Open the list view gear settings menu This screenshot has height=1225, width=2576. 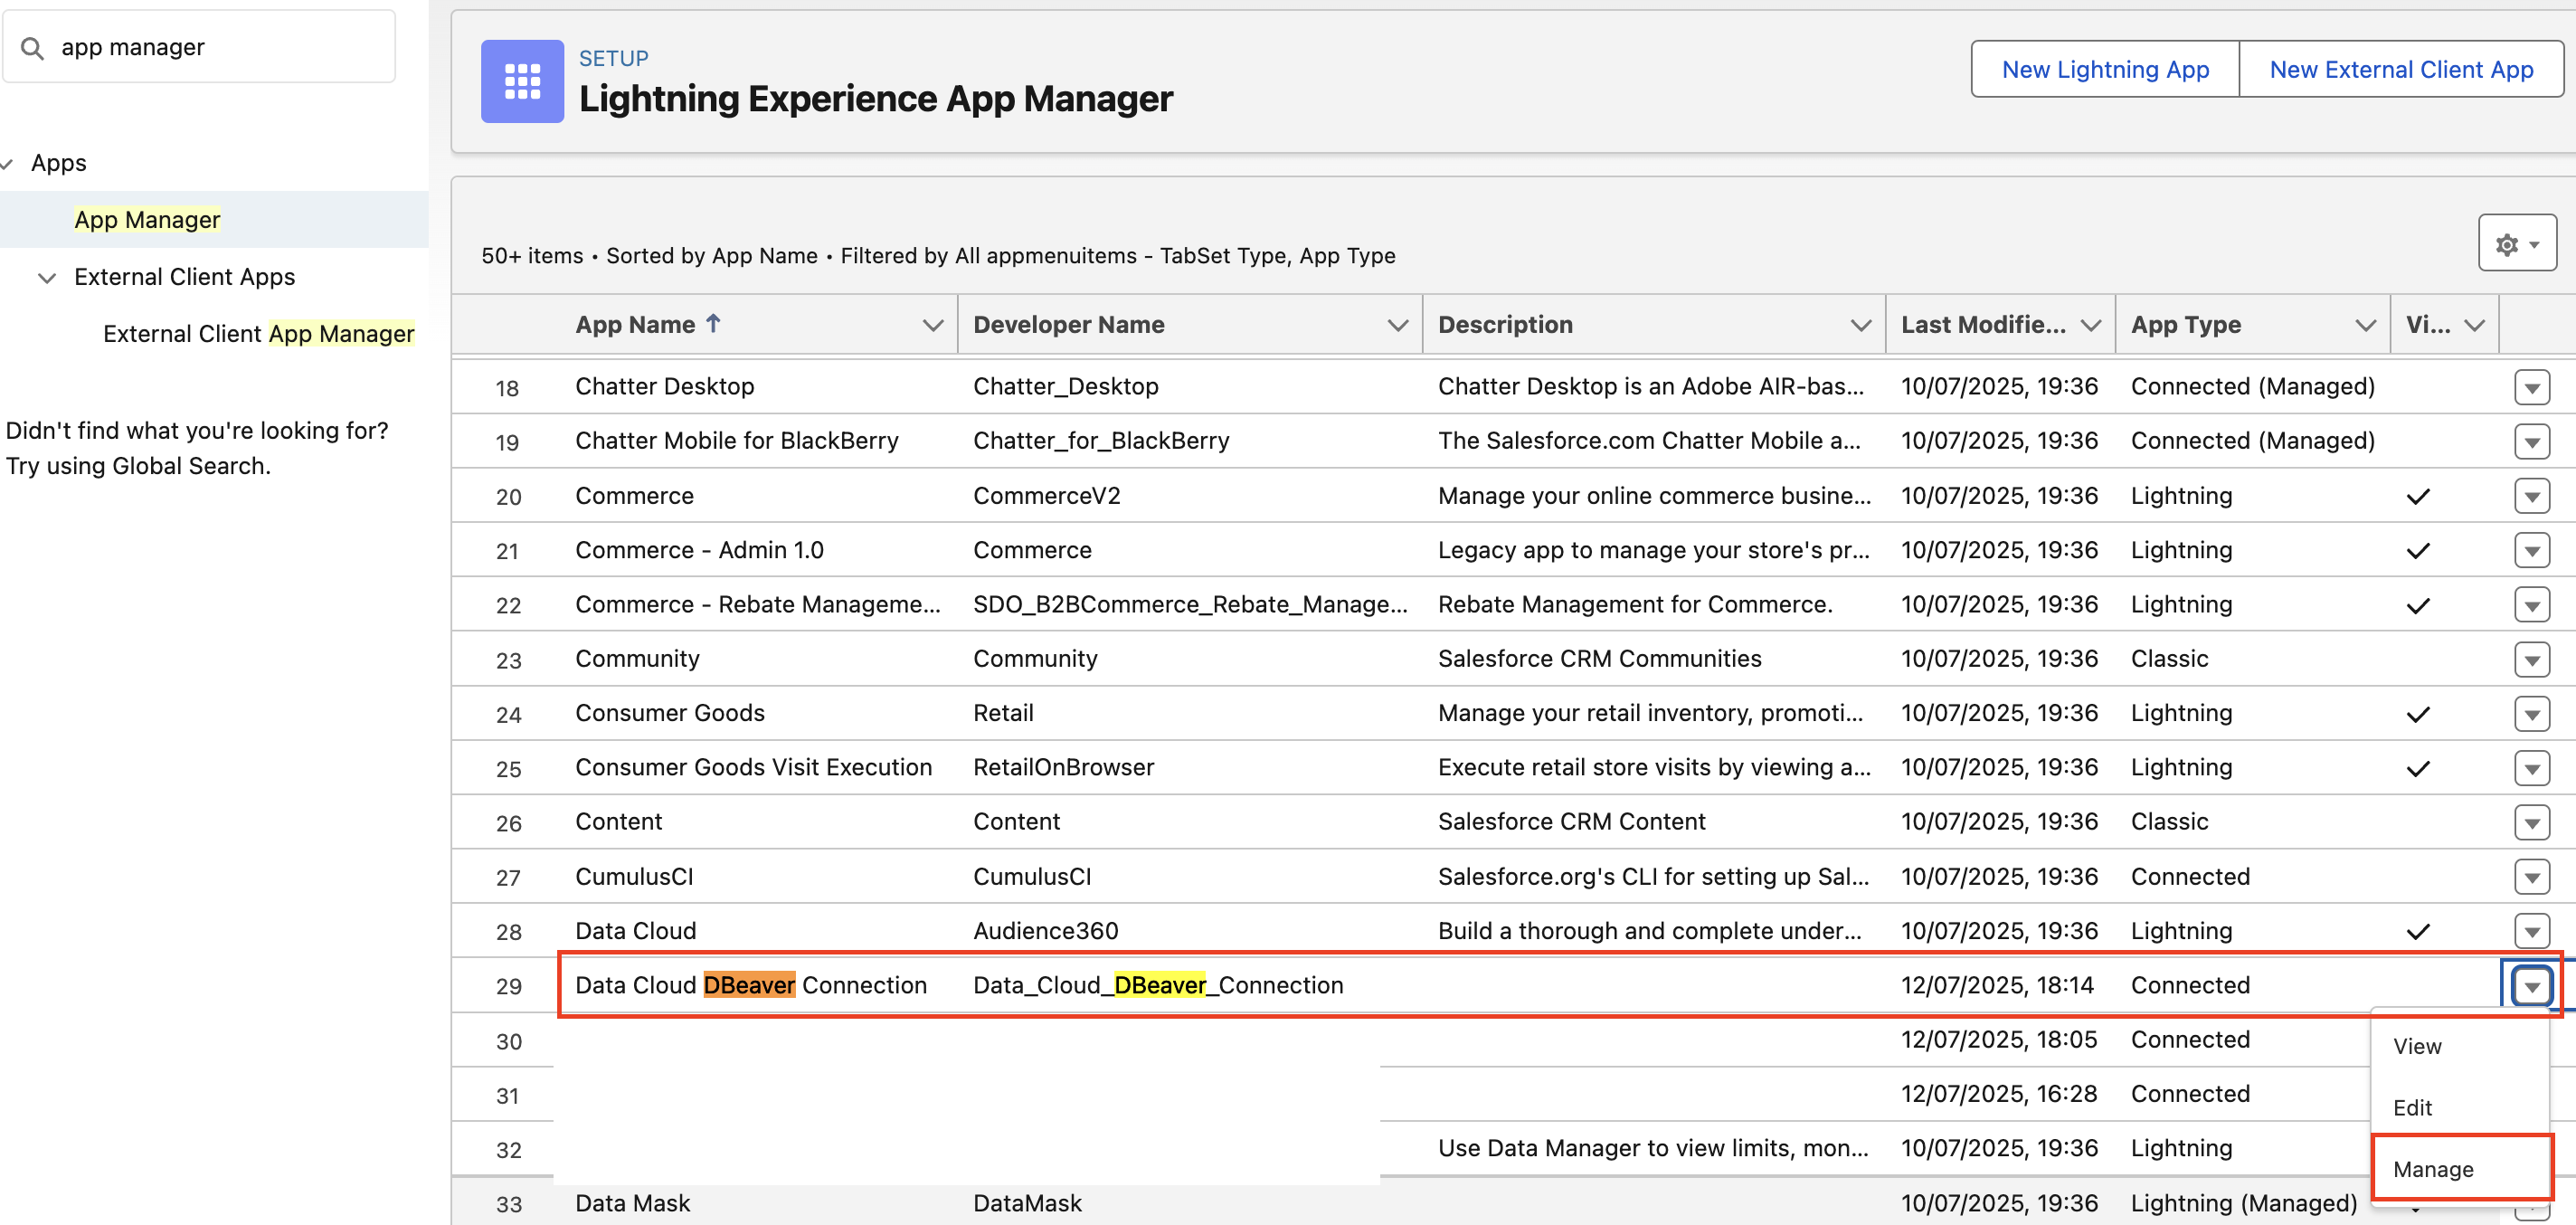point(2515,243)
